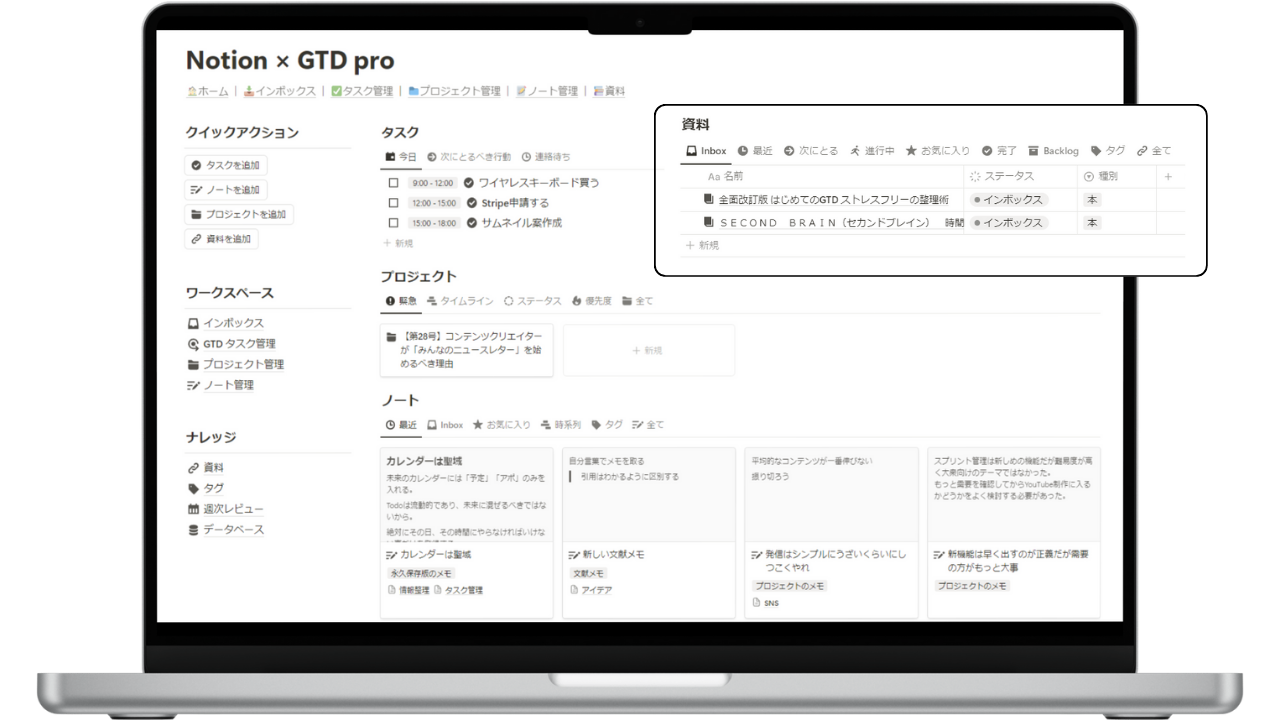
Task: Select the 緊急 tab in プロジェクト
Action: click(401, 301)
